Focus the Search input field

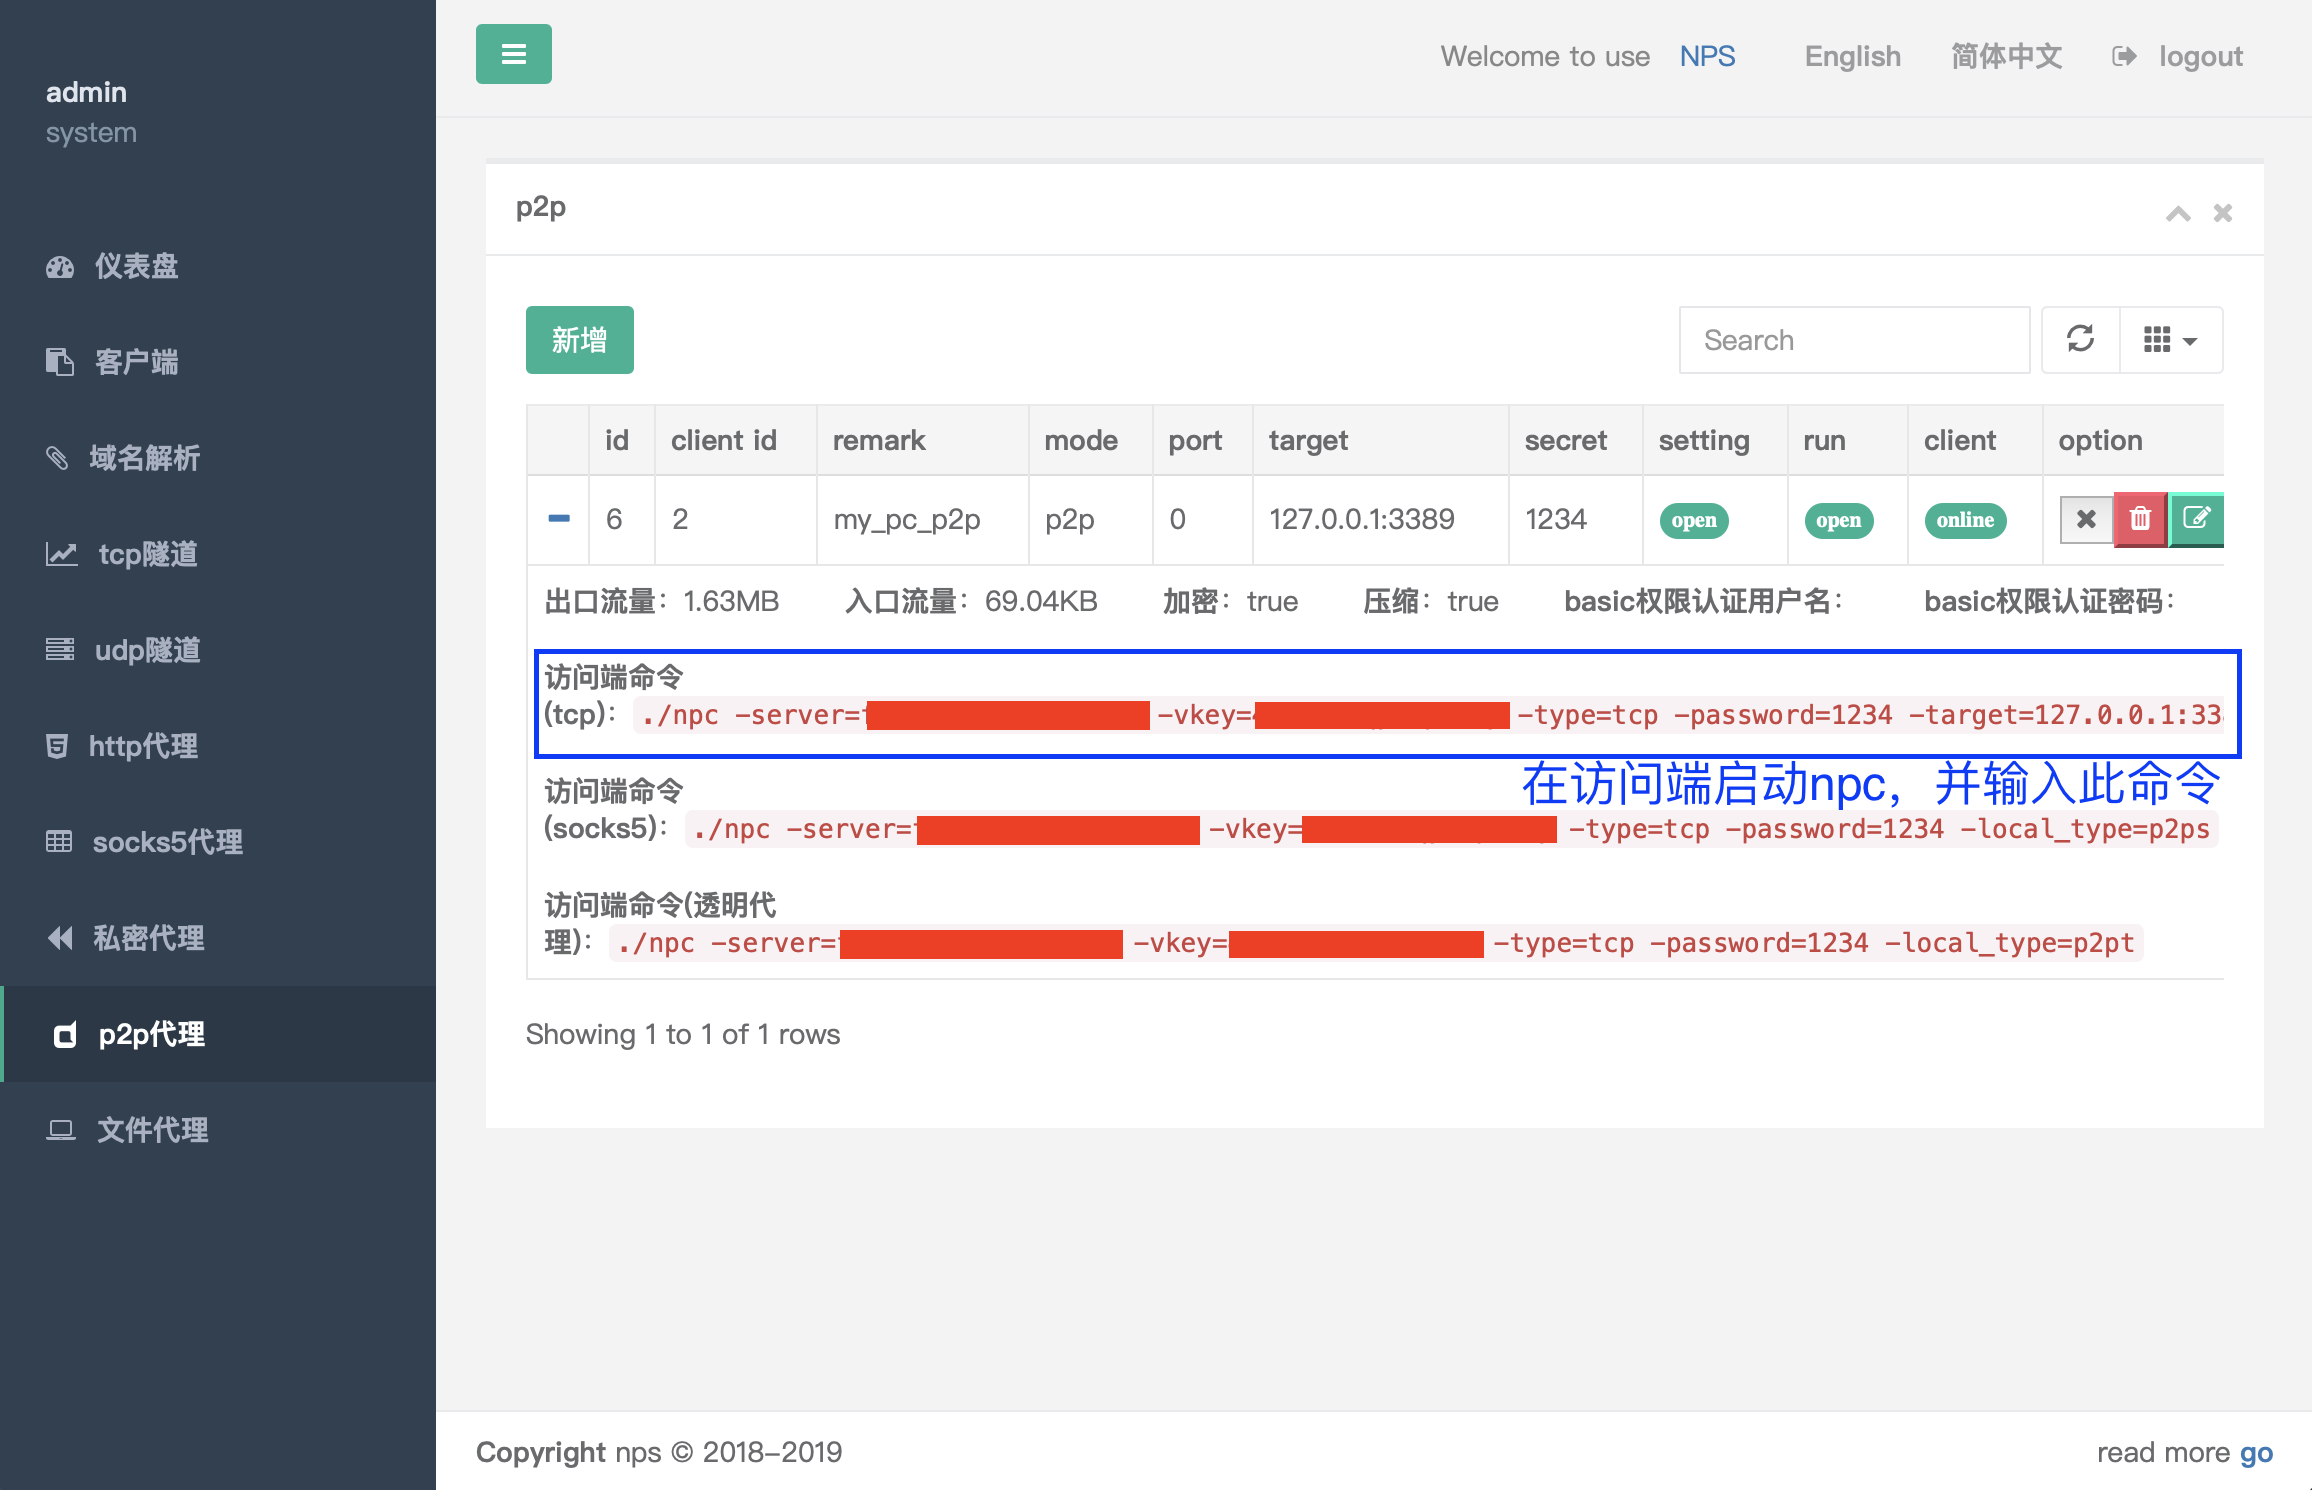(x=1854, y=340)
